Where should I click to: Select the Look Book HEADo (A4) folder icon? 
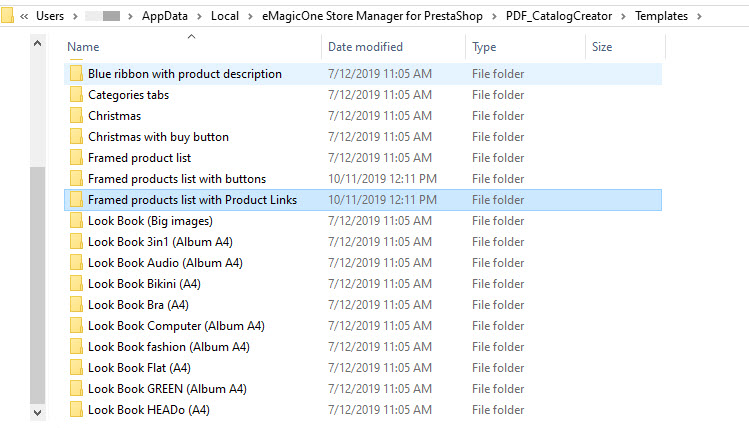pos(76,410)
